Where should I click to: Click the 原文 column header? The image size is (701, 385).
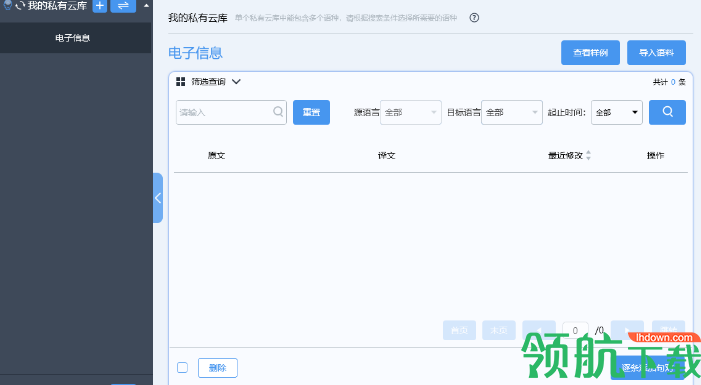(x=216, y=155)
